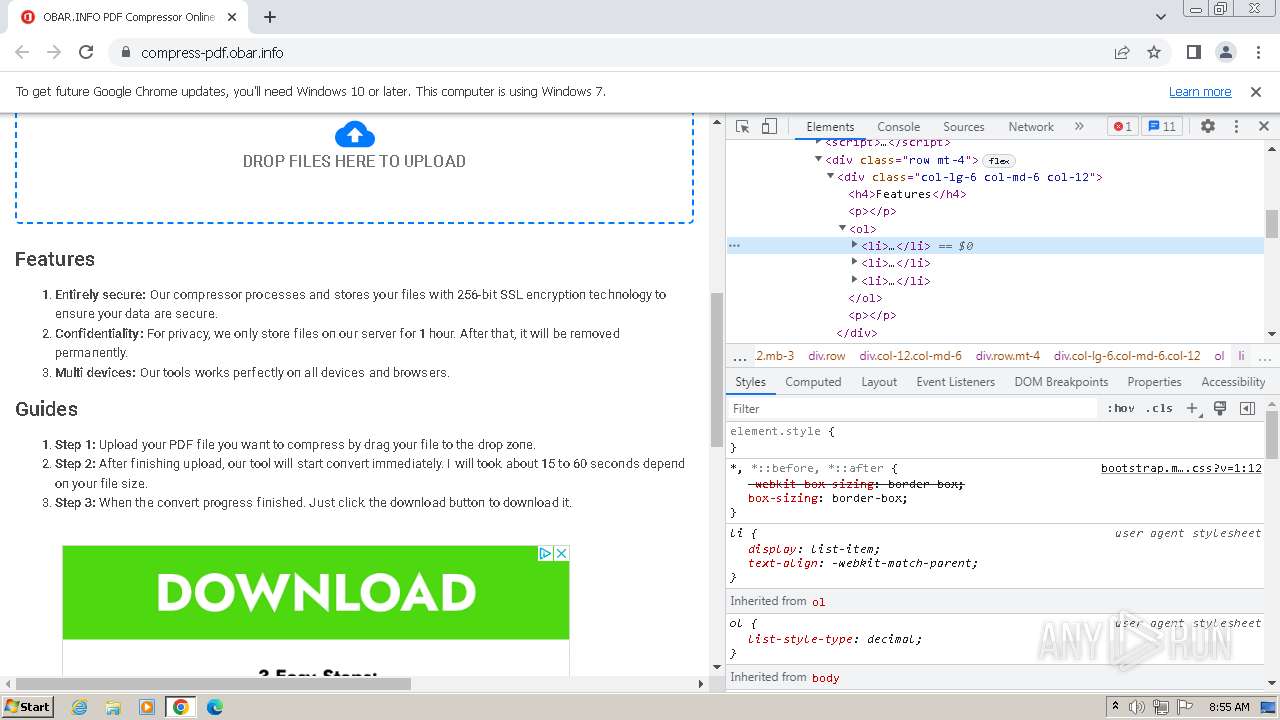This screenshot has height=720, width=1280.
Task: Switch to the Network tab
Action: point(1031,127)
